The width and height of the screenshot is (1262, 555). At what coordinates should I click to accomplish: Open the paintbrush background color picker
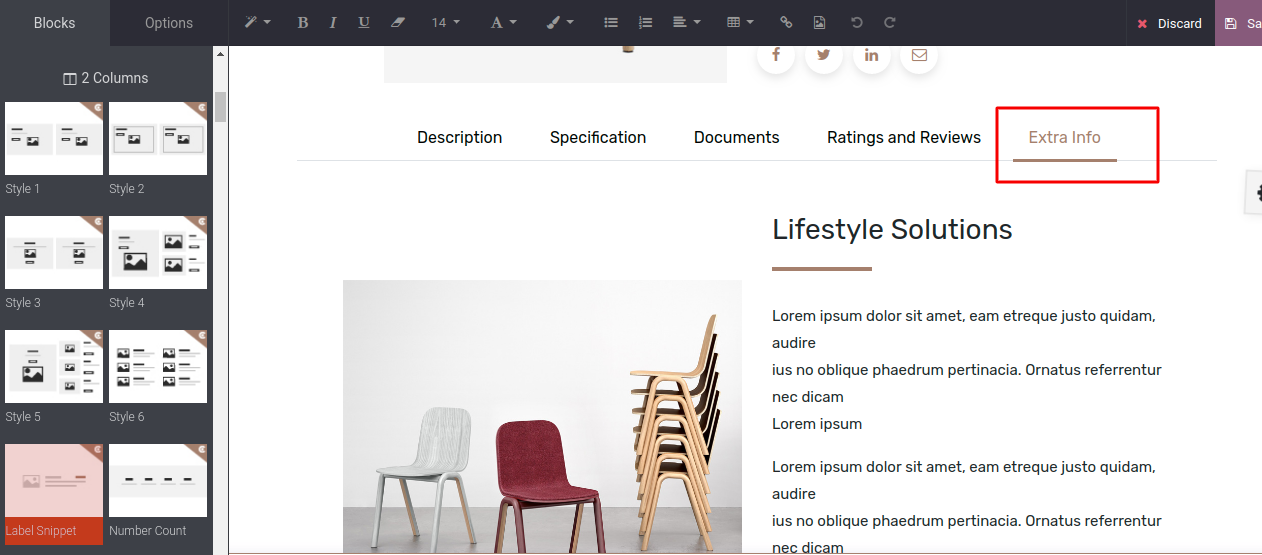click(x=560, y=23)
